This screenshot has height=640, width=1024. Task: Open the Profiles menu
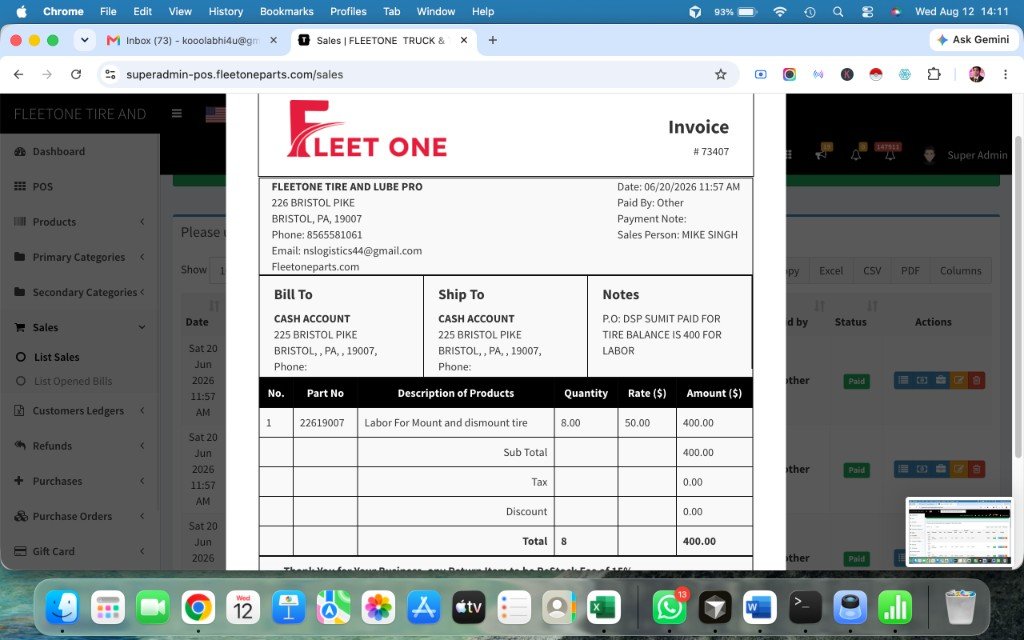[348, 12]
